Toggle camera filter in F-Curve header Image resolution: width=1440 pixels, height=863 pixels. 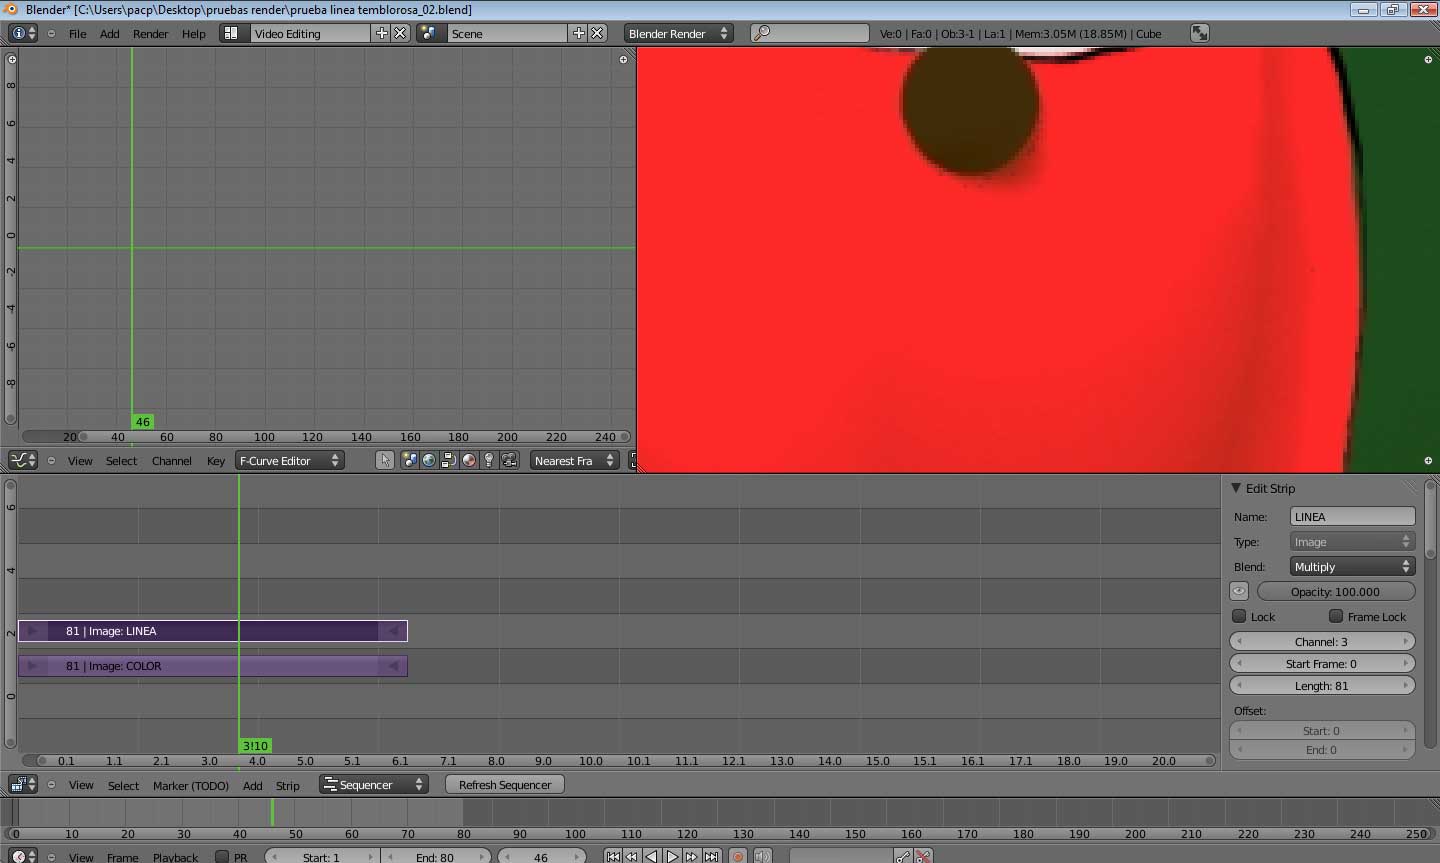point(509,460)
